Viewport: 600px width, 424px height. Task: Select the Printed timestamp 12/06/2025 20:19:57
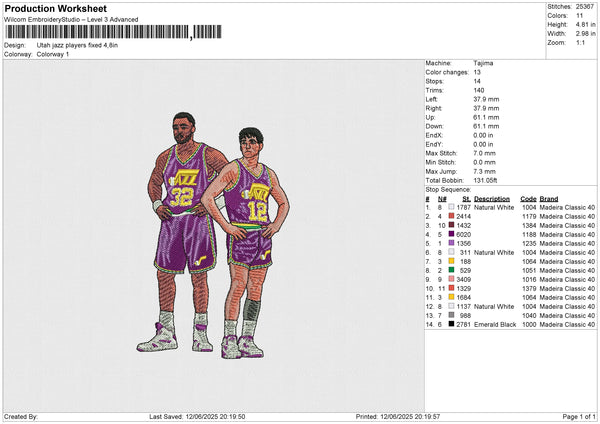(x=410, y=416)
